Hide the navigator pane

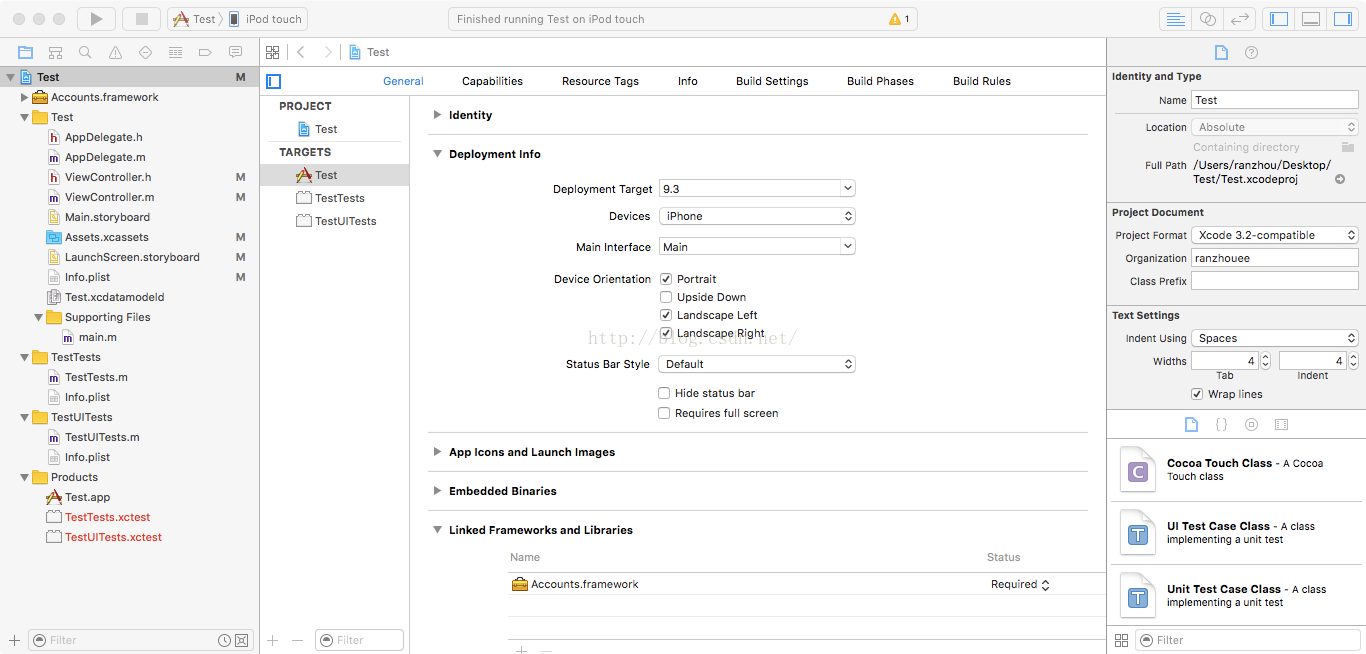click(x=1279, y=19)
